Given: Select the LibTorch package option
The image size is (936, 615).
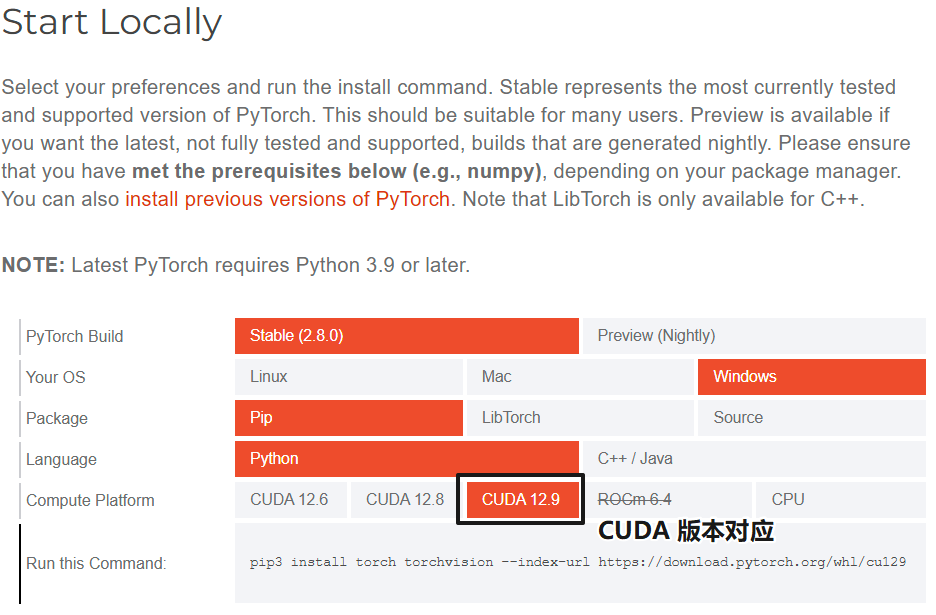Looking at the screenshot, I should tap(580, 418).
